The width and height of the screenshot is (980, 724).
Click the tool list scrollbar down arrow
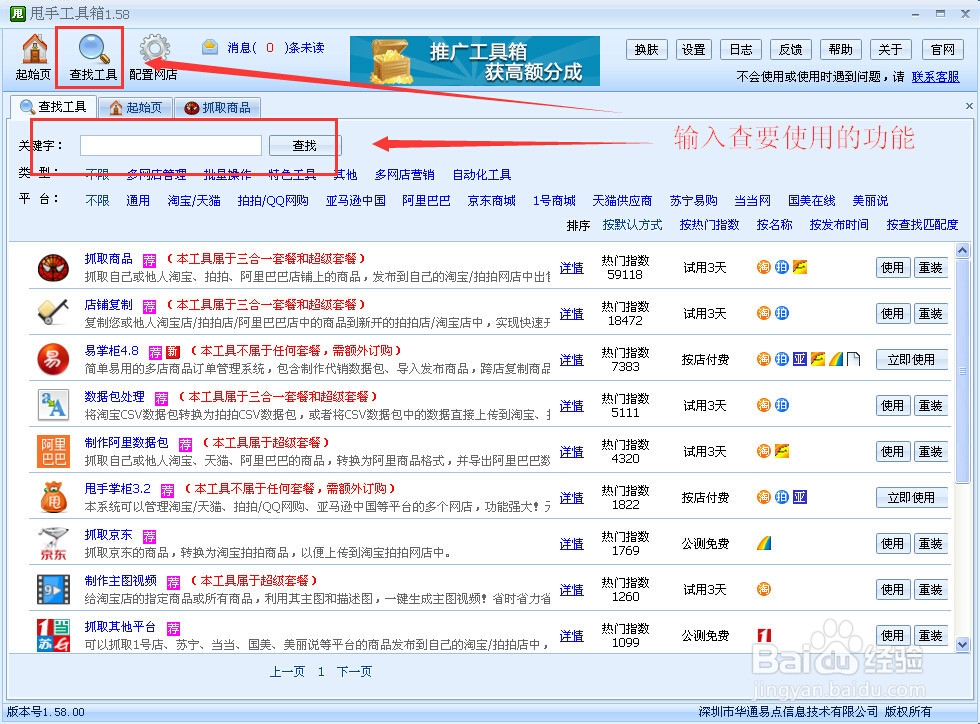[x=962, y=644]
